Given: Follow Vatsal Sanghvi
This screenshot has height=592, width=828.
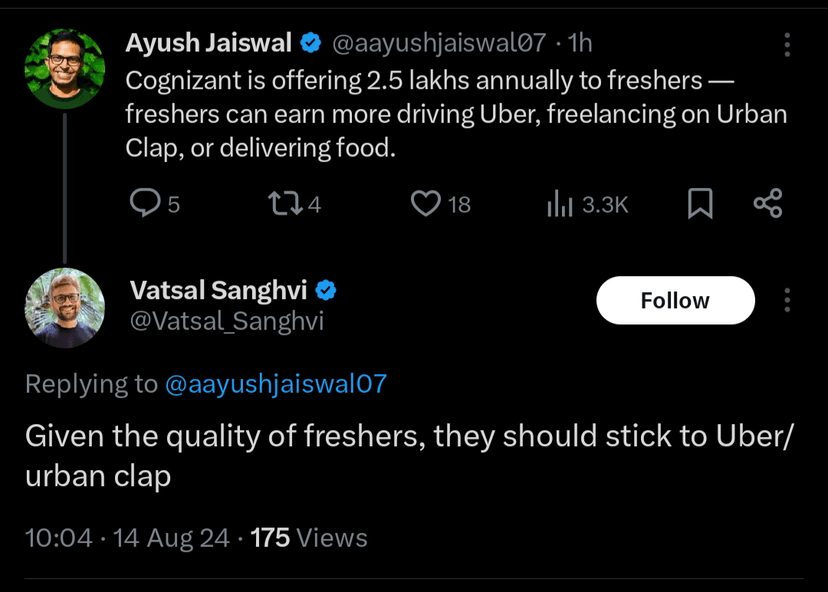Looking at the screenshot, I should [675, 300].
